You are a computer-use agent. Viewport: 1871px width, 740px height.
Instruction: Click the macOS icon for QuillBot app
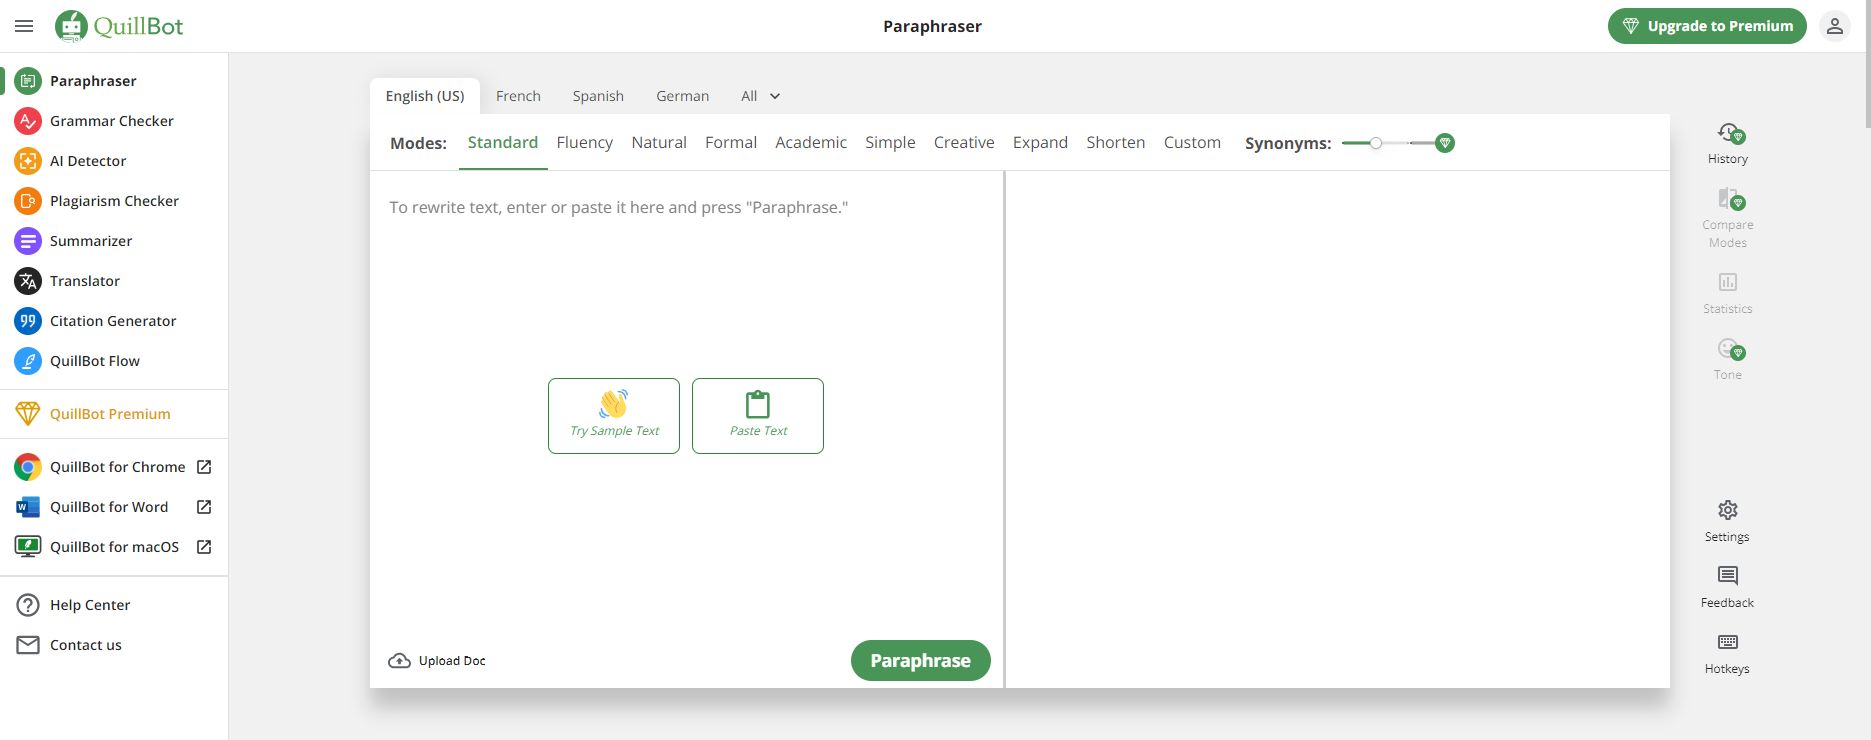(x=28, y=547)
